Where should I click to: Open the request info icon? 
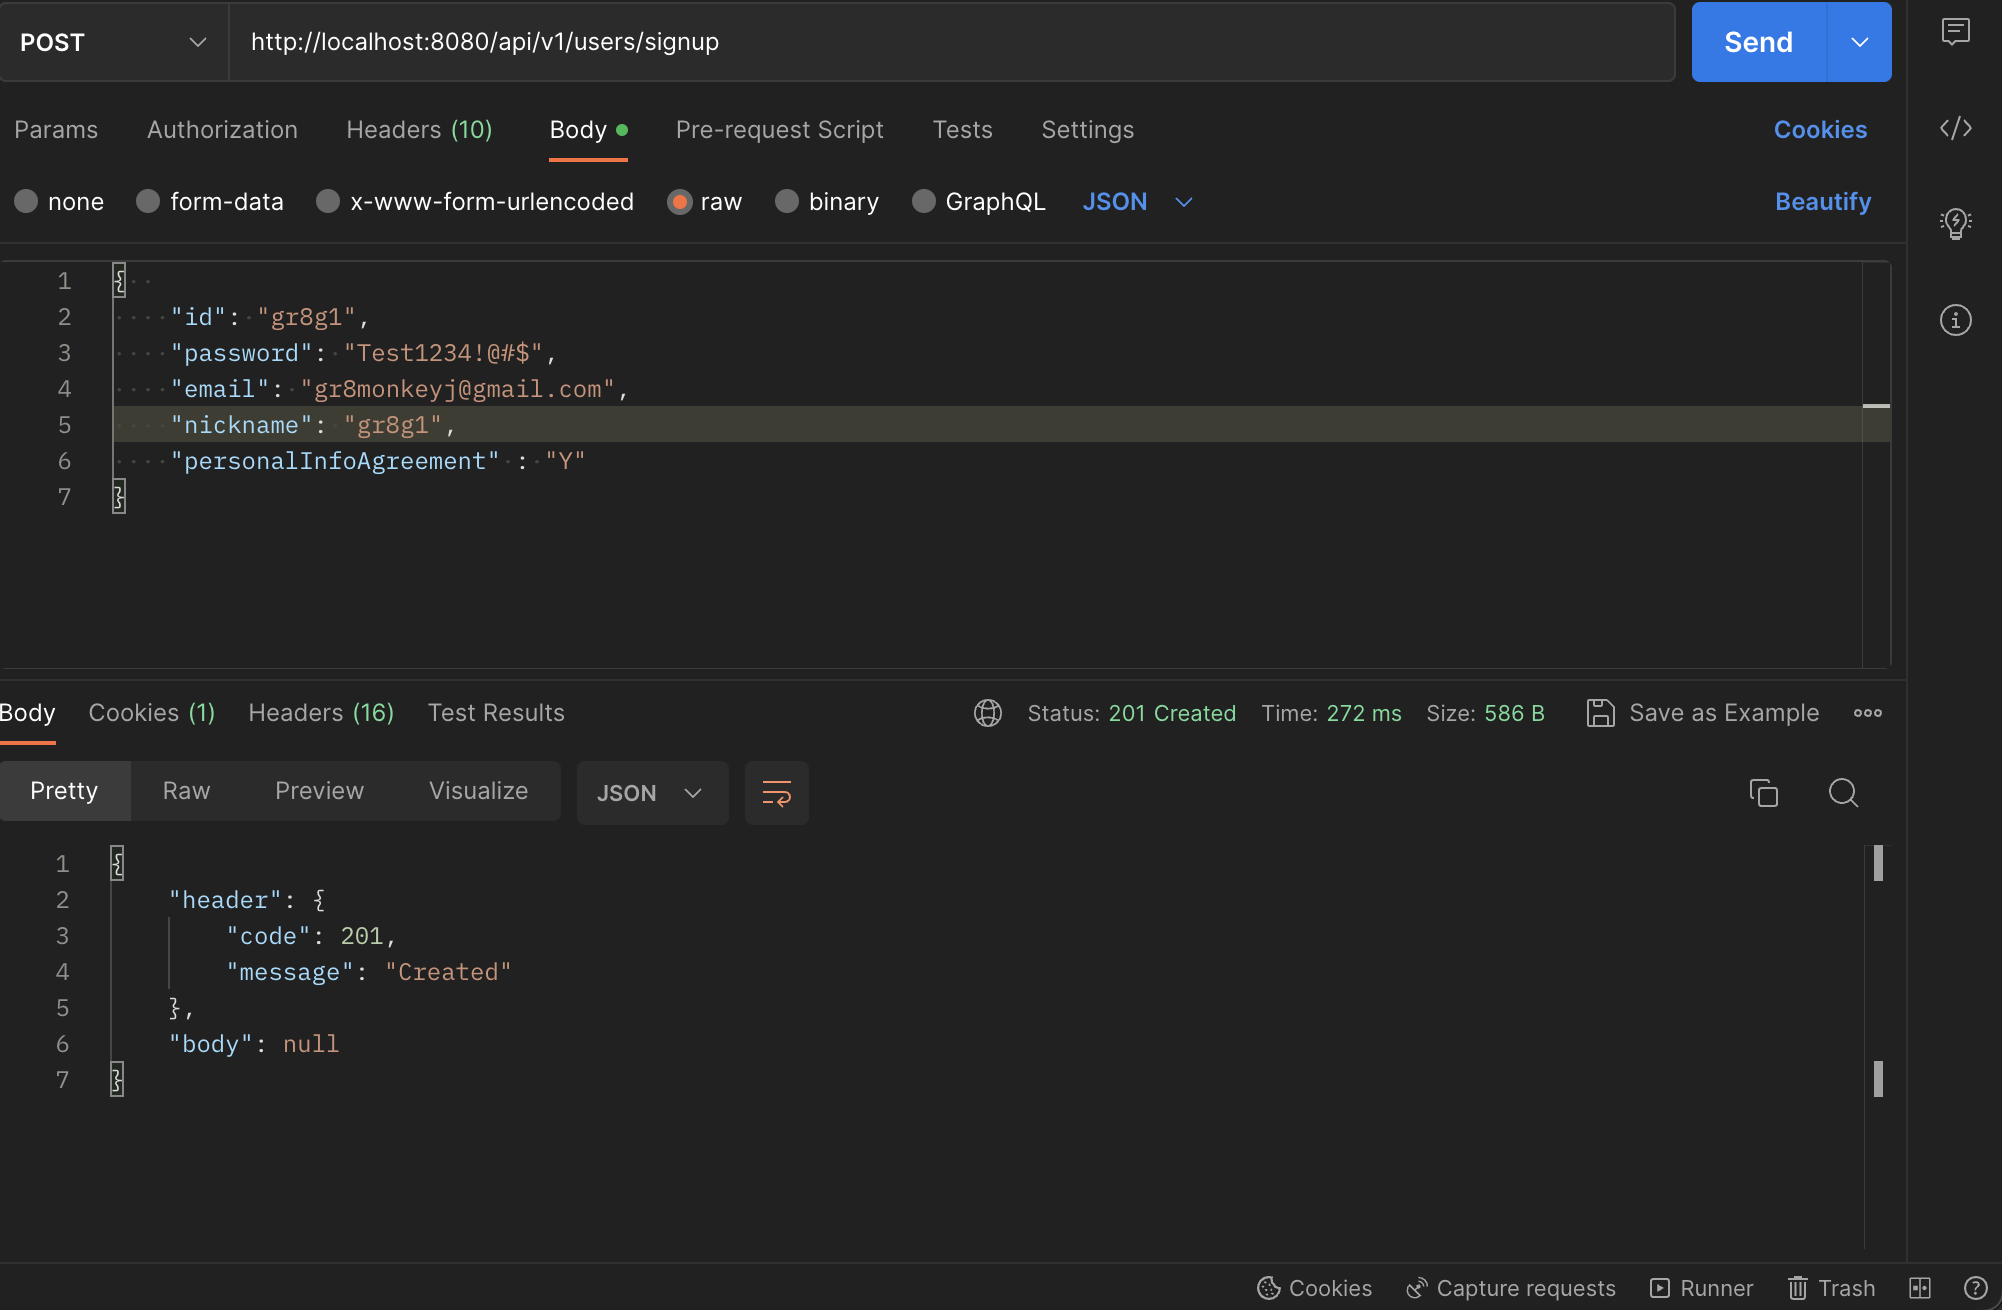[x=1955, y=320]
